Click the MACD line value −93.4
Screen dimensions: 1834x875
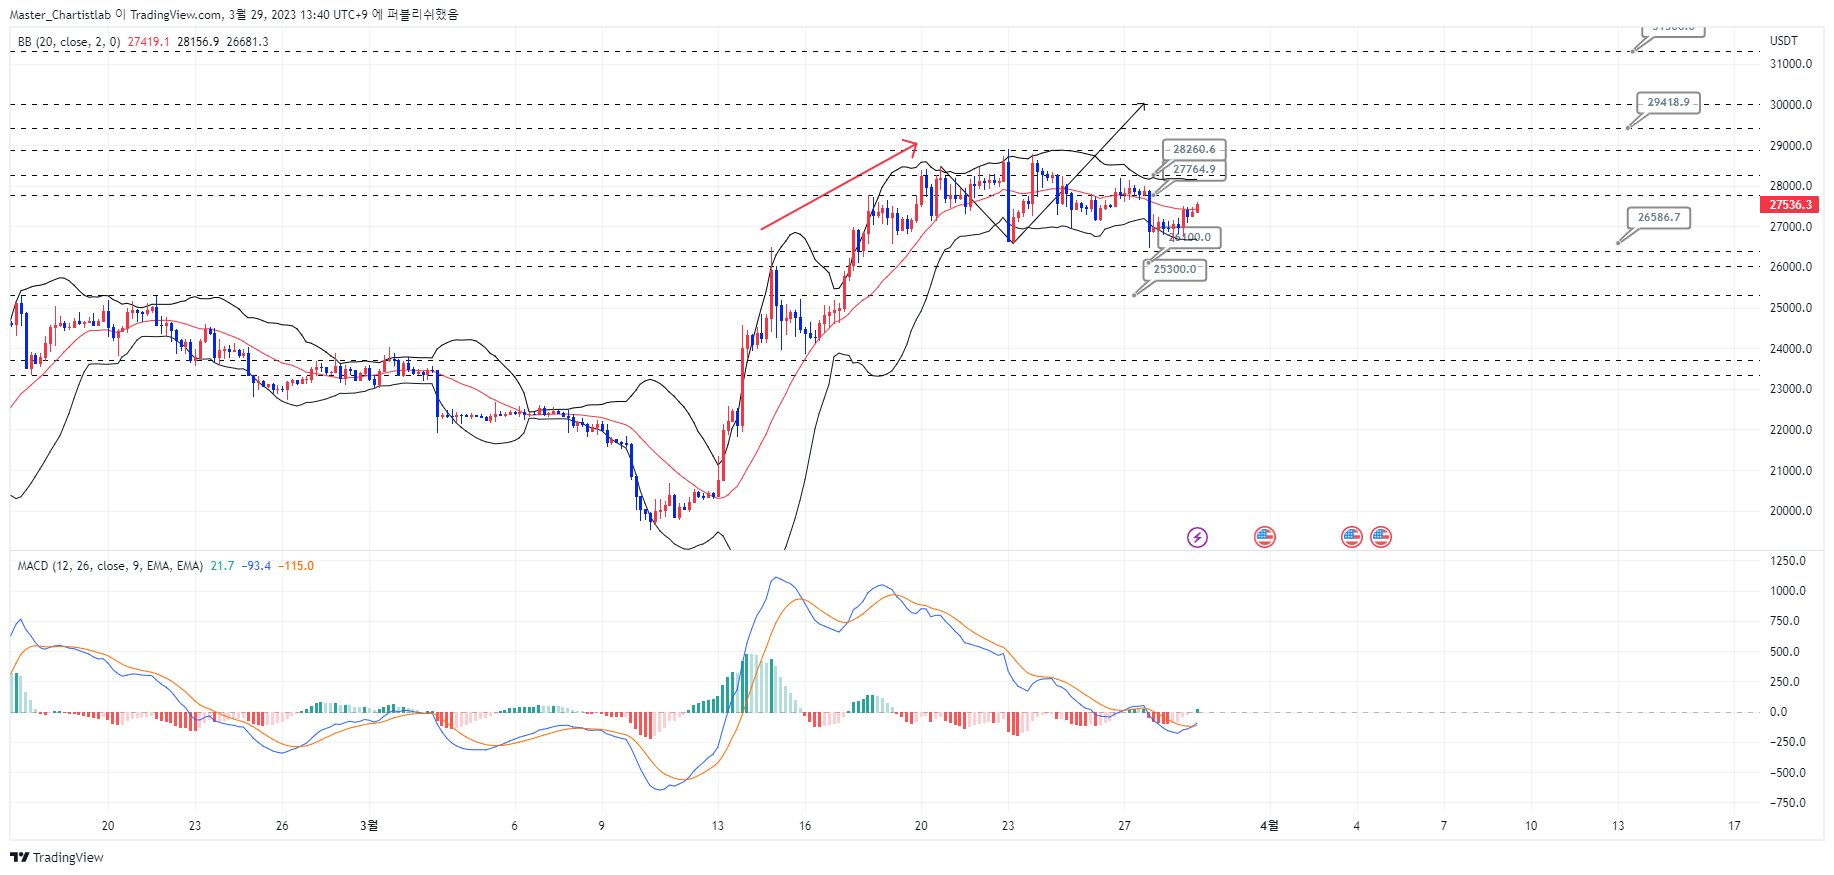pos(256,566)
